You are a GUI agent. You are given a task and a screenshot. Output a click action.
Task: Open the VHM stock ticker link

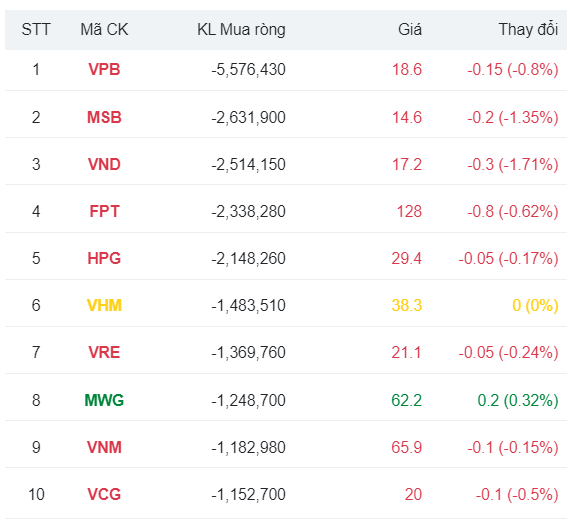click(x=104, y=305)
